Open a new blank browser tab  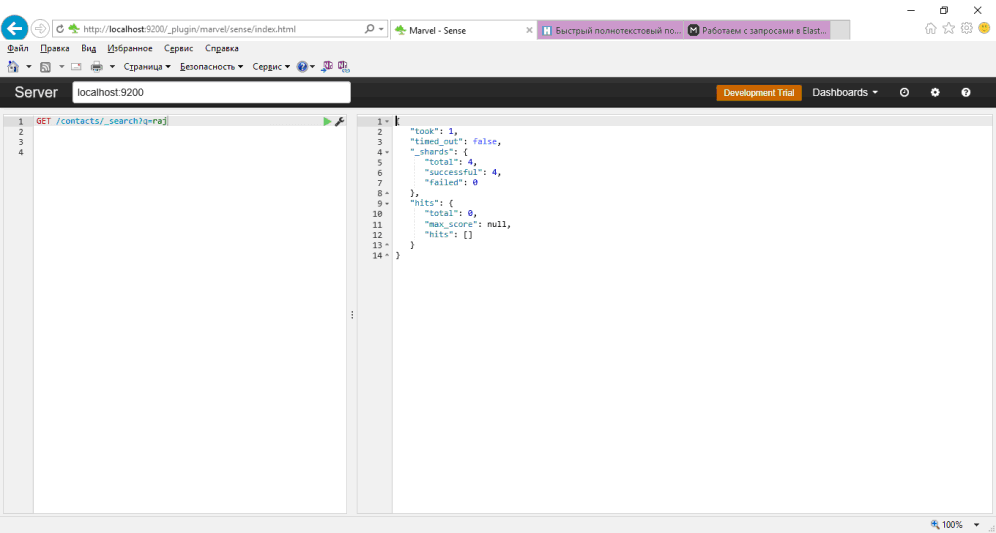tap(840, 30)
